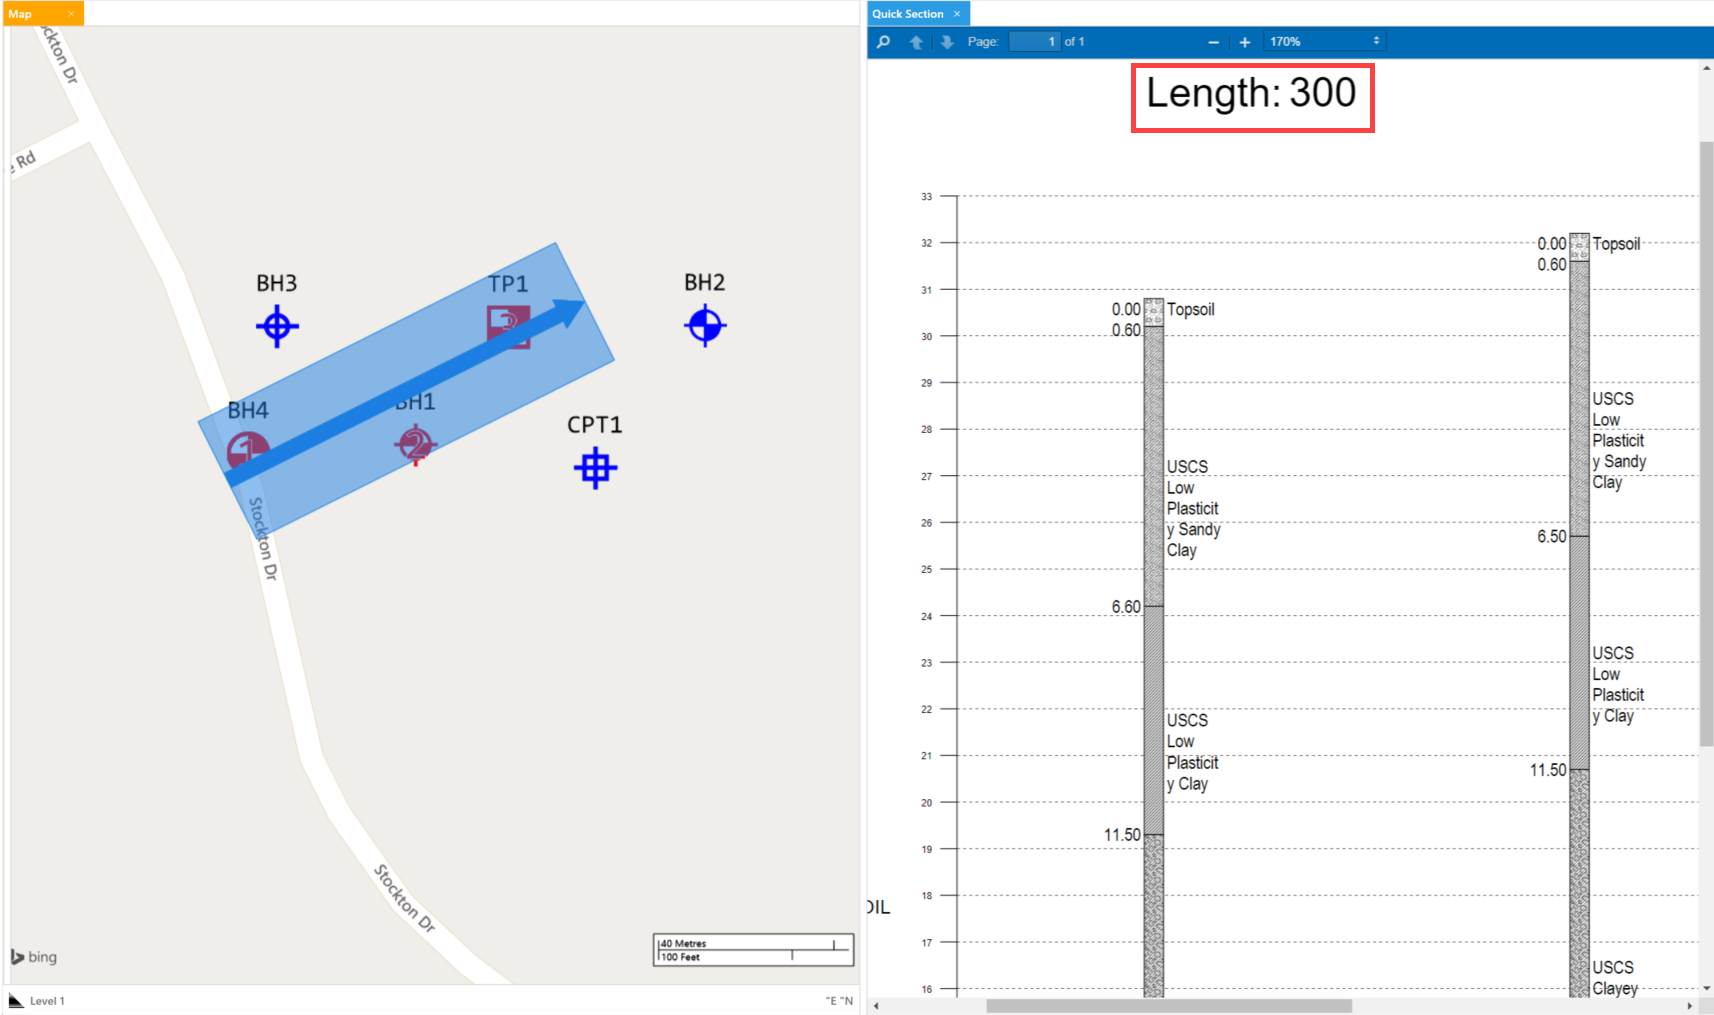Image resolution: width=1714 pixels, height=1015 pixels.
Task: Go to the next page with down arrow
Action: pos(947,42)
